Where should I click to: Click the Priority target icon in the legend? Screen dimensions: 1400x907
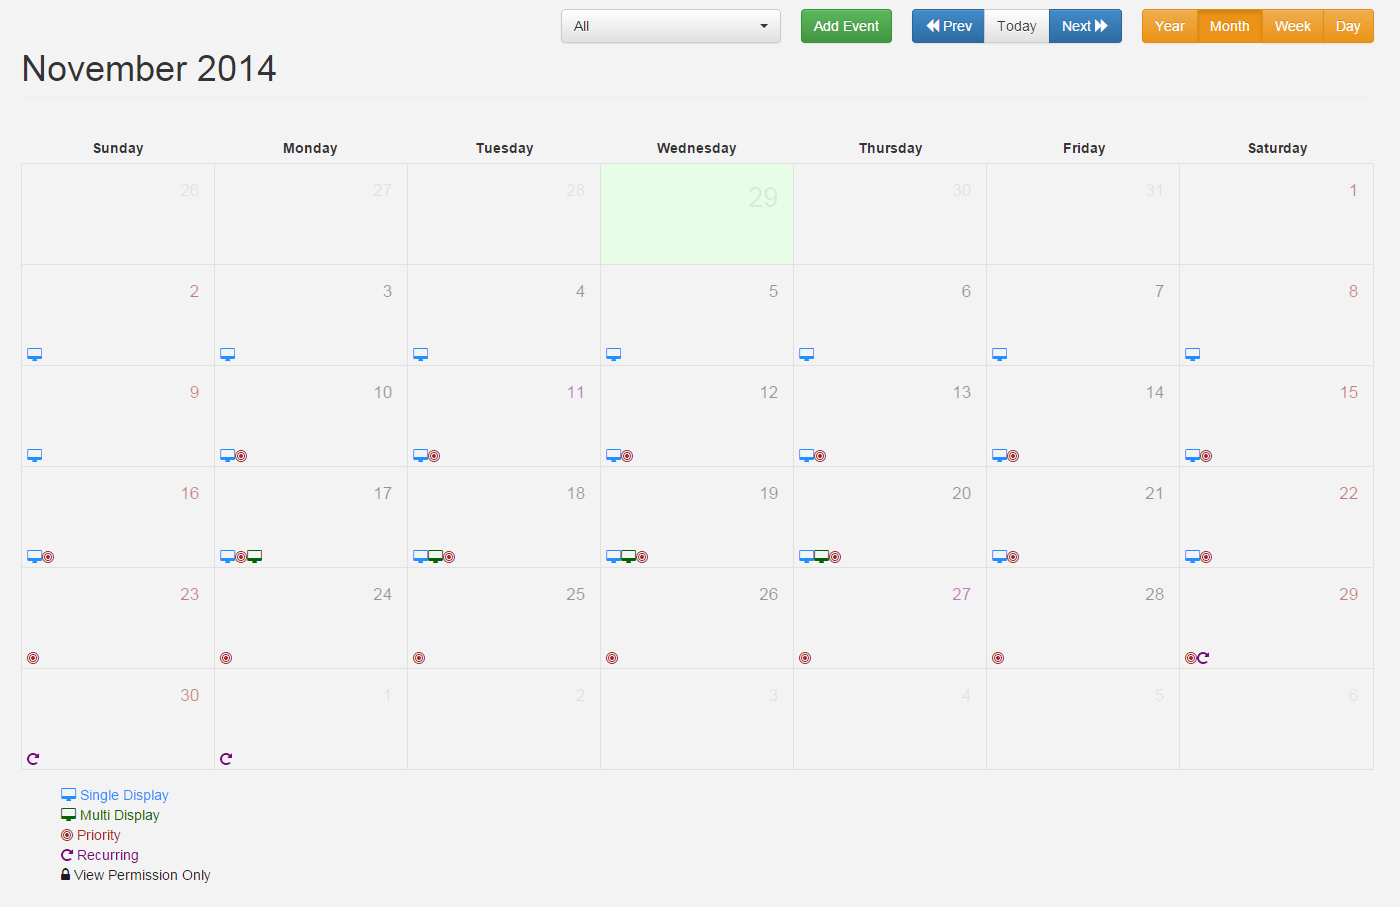[67, 834]
